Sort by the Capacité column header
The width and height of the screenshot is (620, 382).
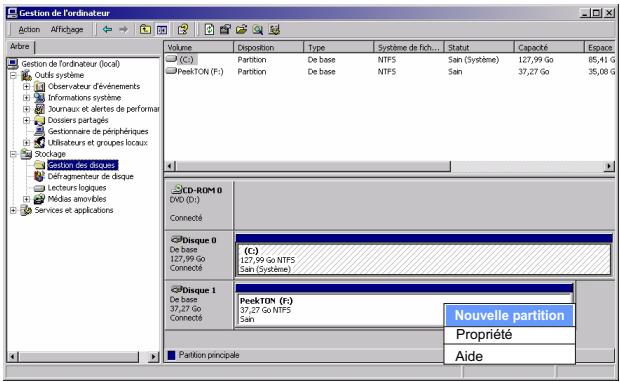[x=549, y=47]
